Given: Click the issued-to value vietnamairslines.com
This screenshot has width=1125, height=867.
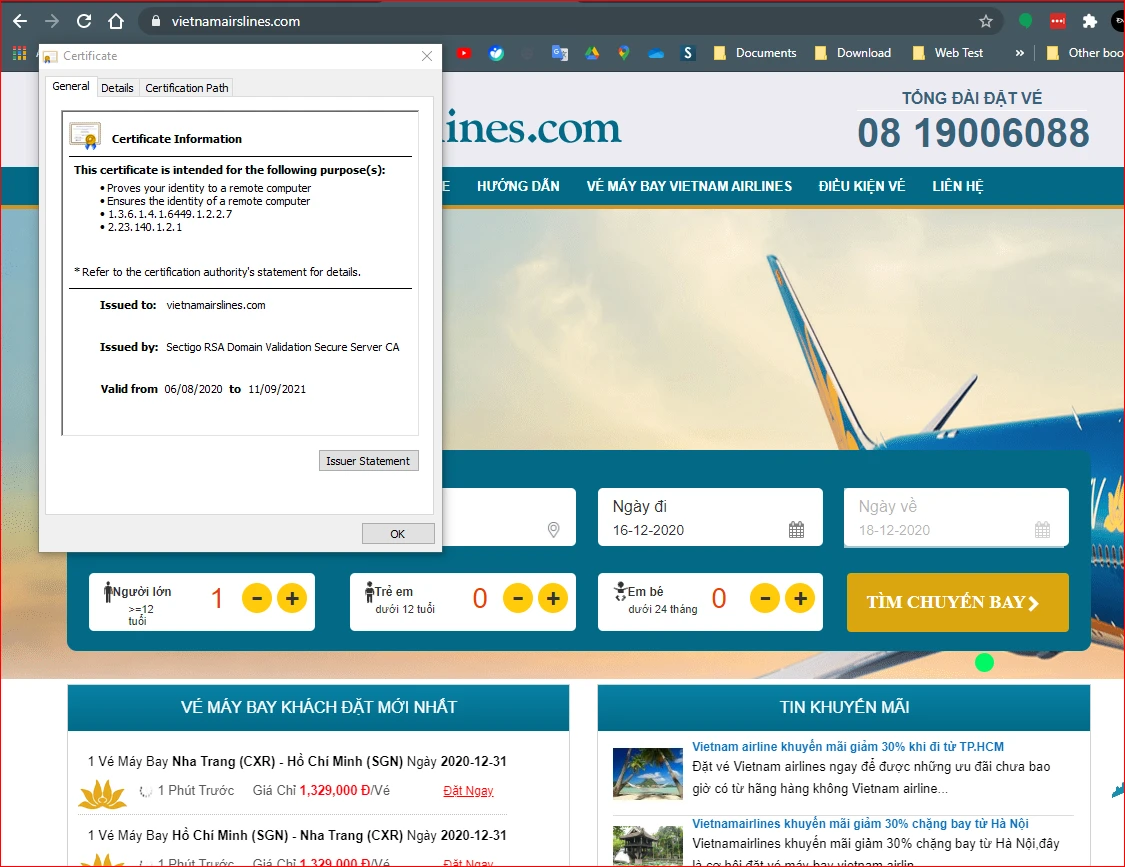Looking at the screenshot, I should tap(216, 305).
